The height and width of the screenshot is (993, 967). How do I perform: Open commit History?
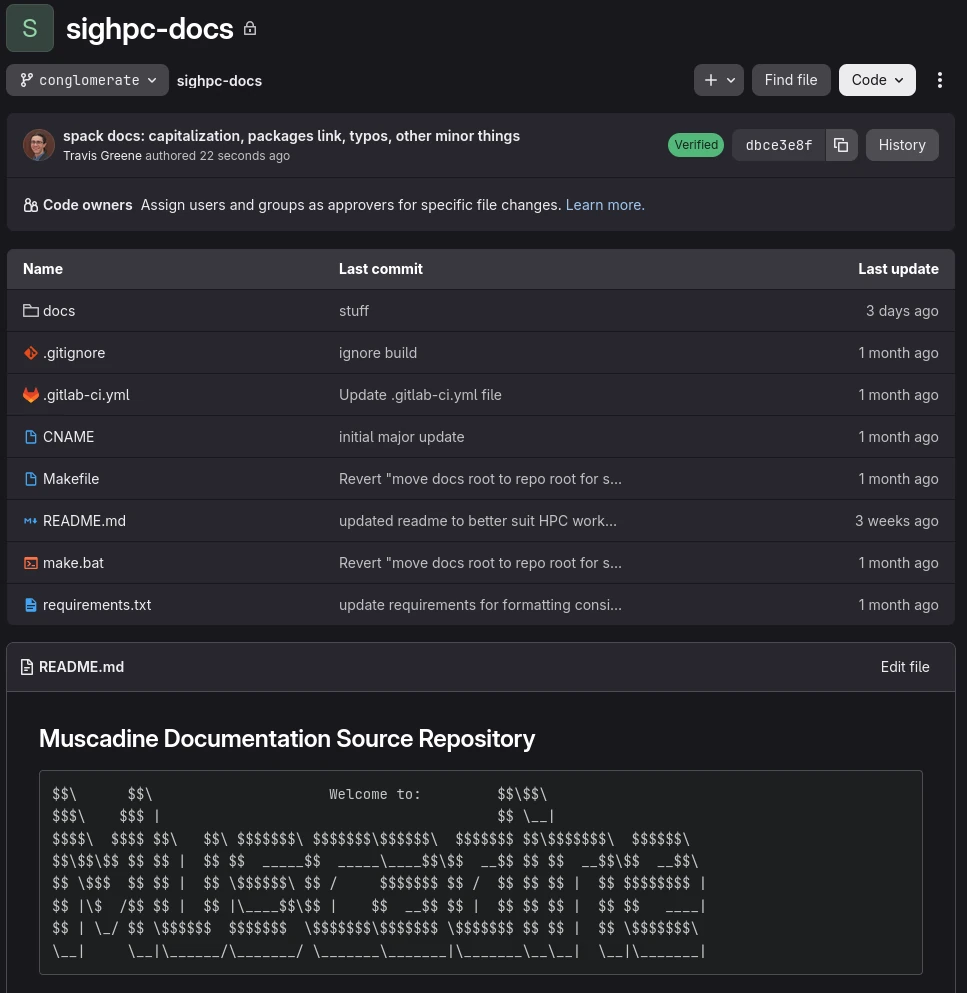tap(902, 145)
